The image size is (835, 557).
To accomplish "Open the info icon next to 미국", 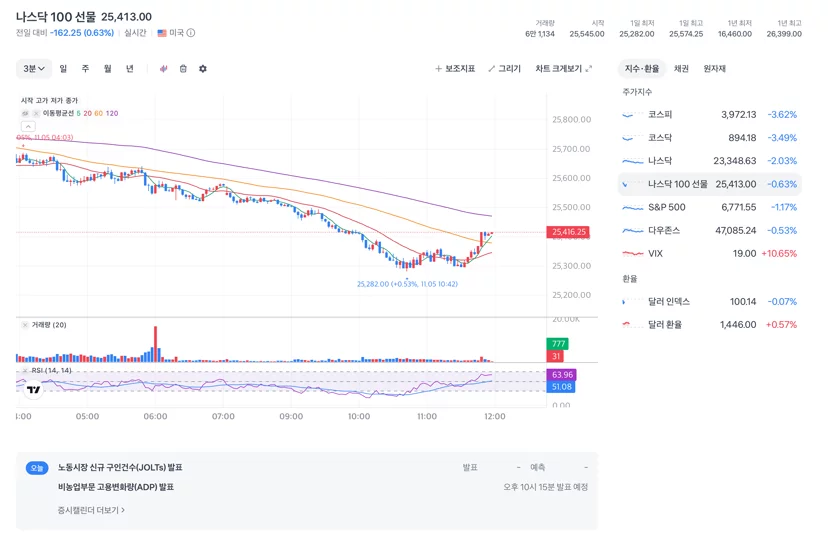I will pos(191,33).
